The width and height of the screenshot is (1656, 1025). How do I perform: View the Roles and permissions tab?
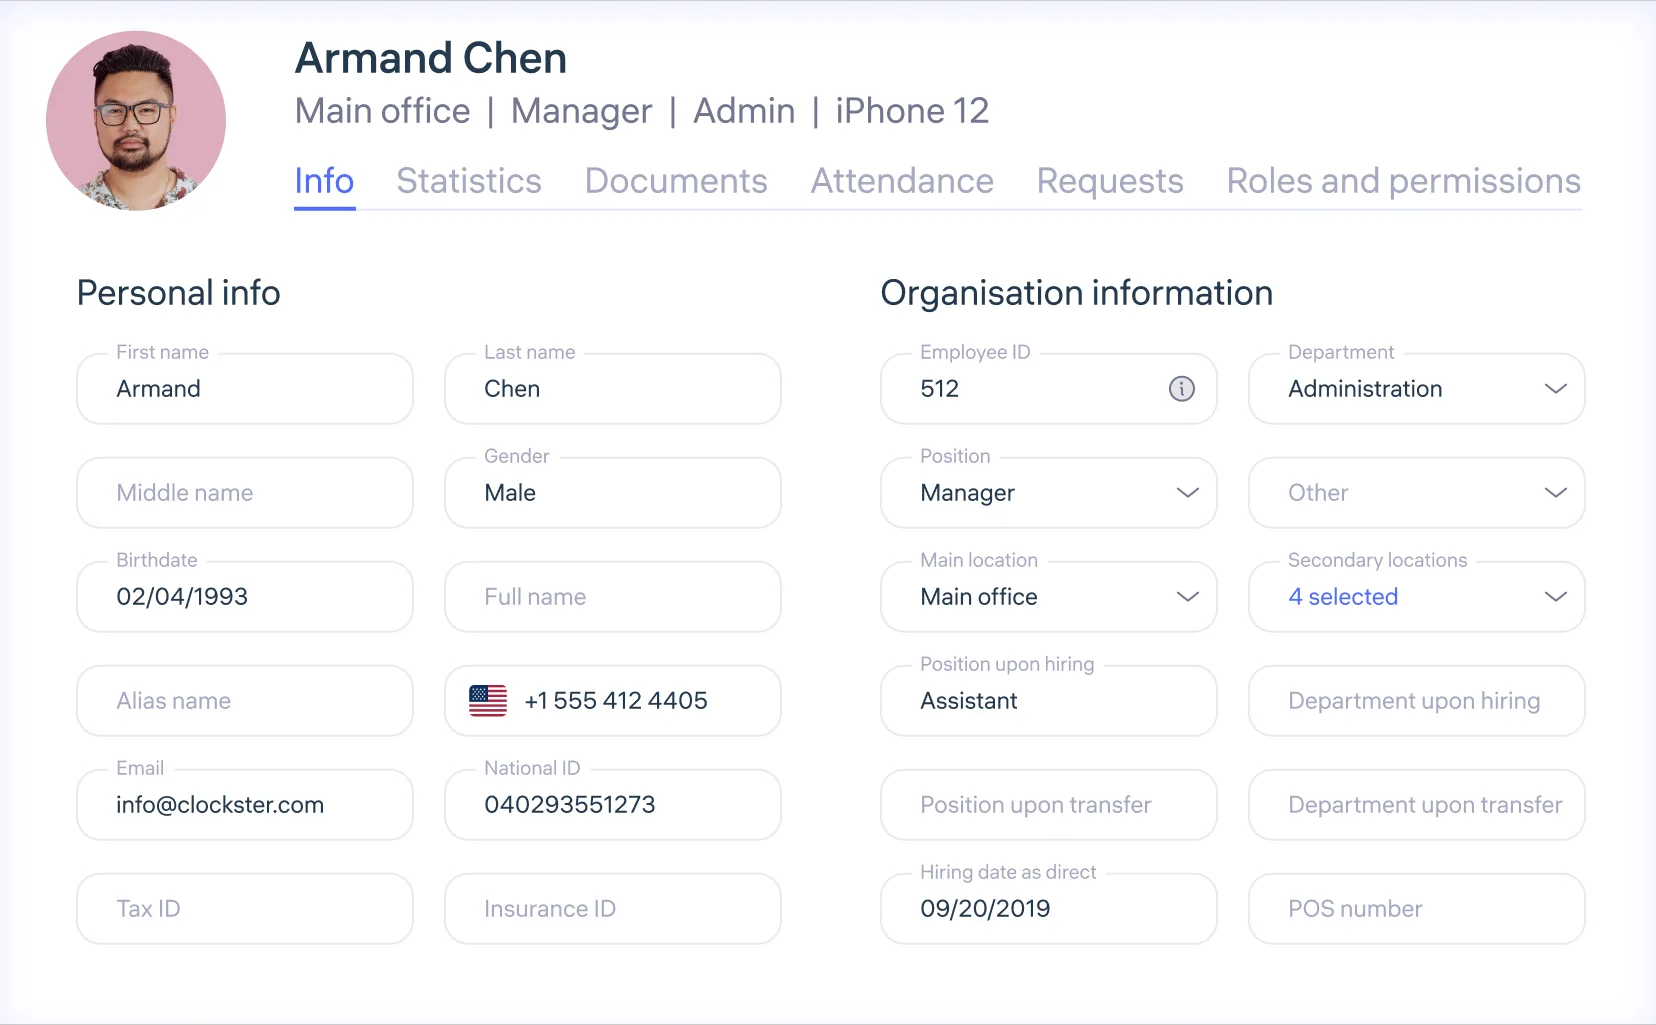click(1404, 181)
